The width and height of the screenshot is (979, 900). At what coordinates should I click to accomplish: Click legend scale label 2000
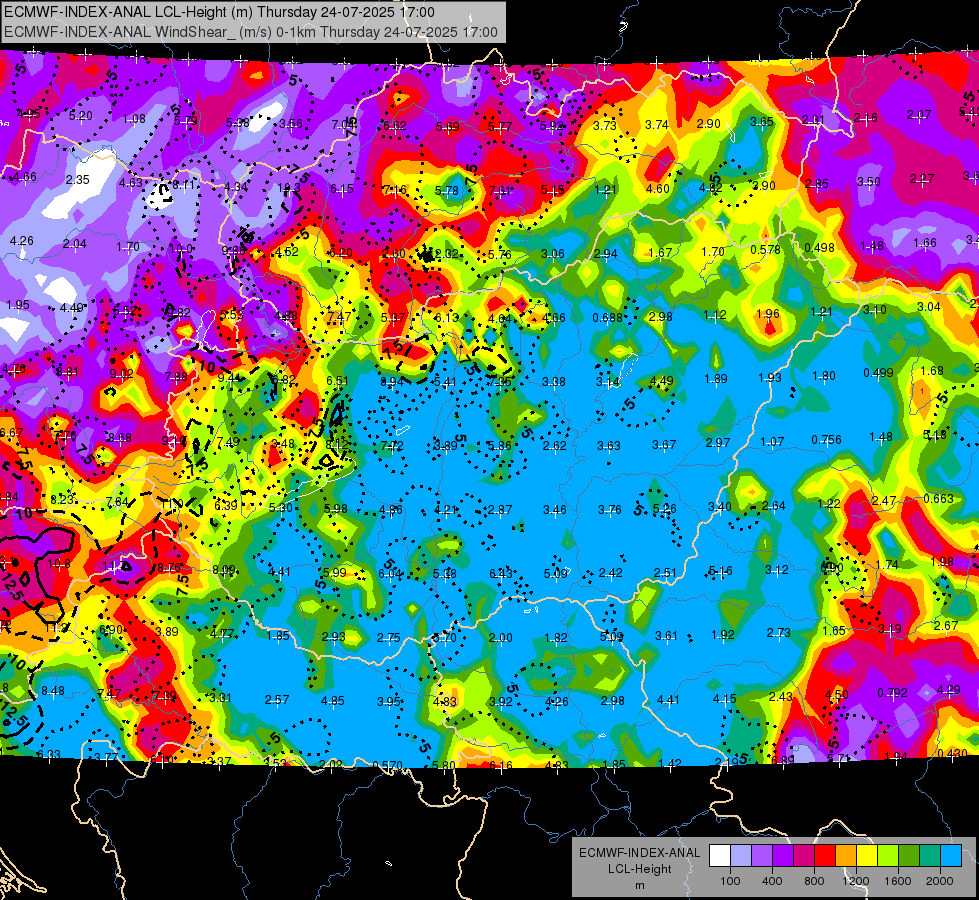coord(940,881)
